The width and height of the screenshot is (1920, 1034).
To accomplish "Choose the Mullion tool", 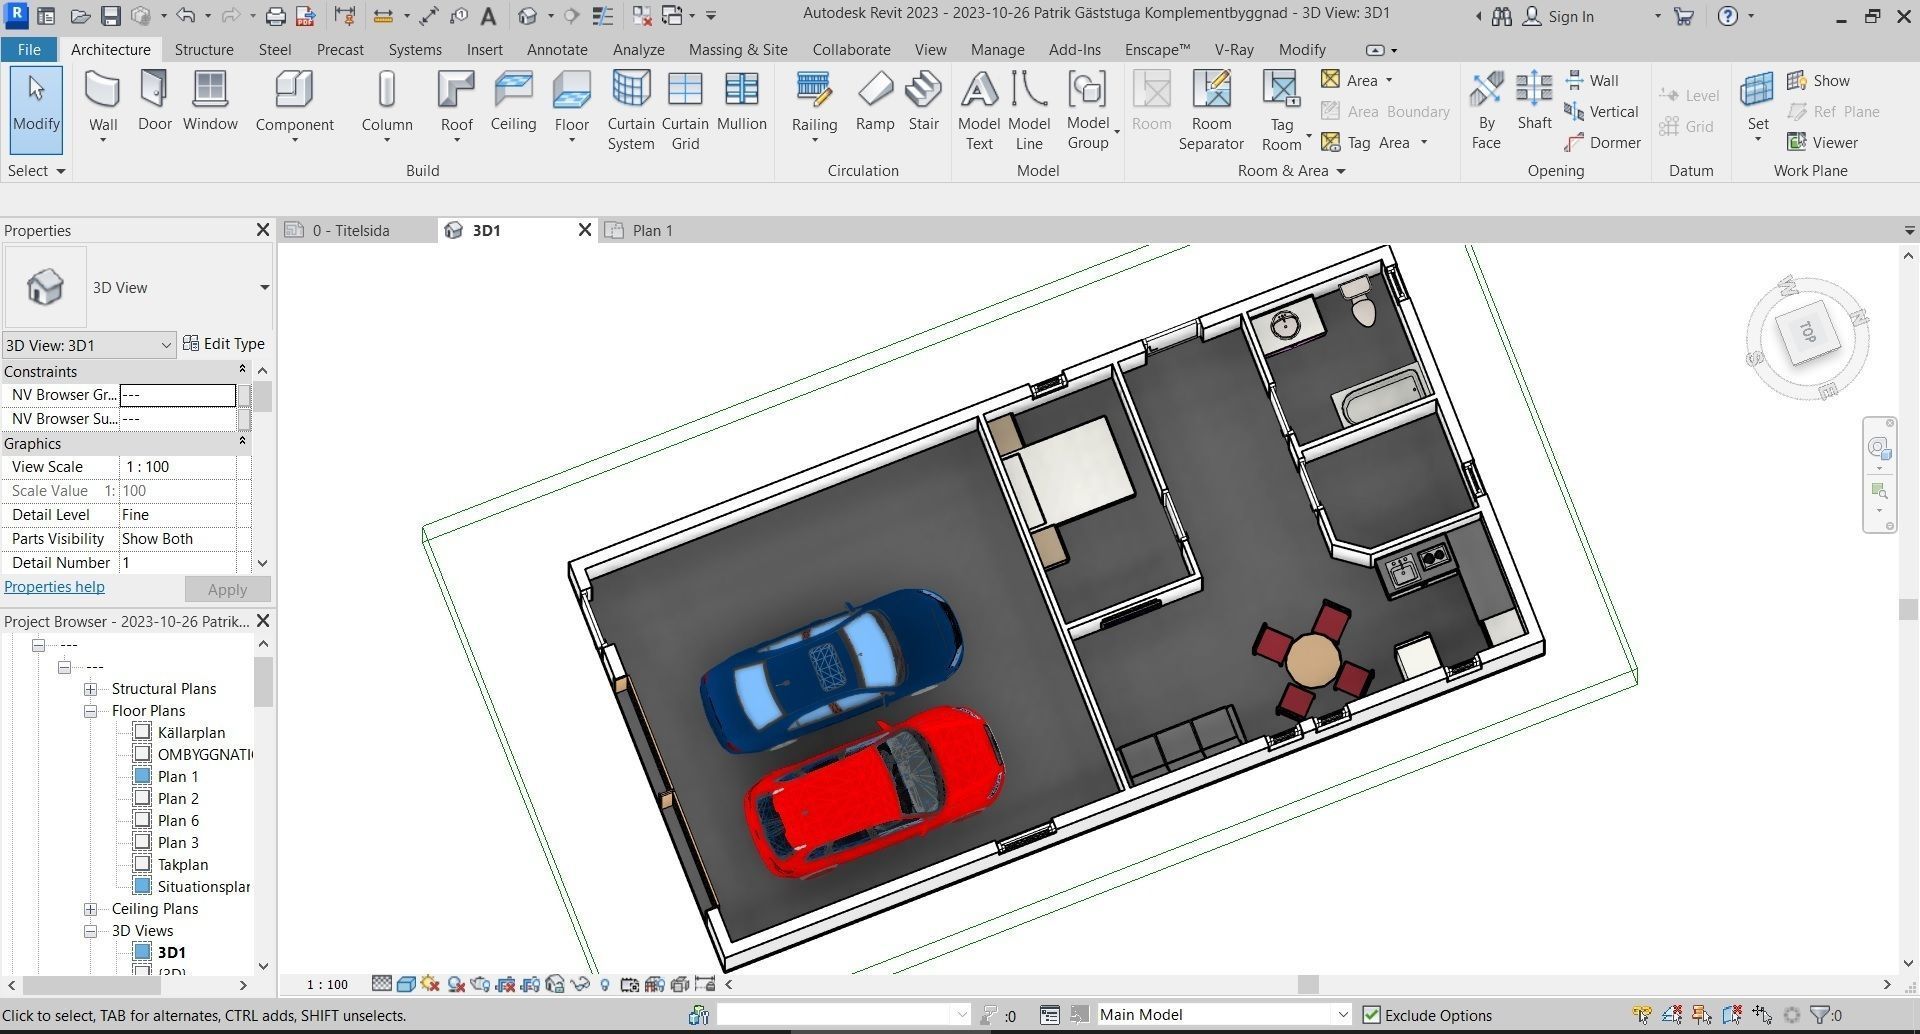I will click(741, 102).
